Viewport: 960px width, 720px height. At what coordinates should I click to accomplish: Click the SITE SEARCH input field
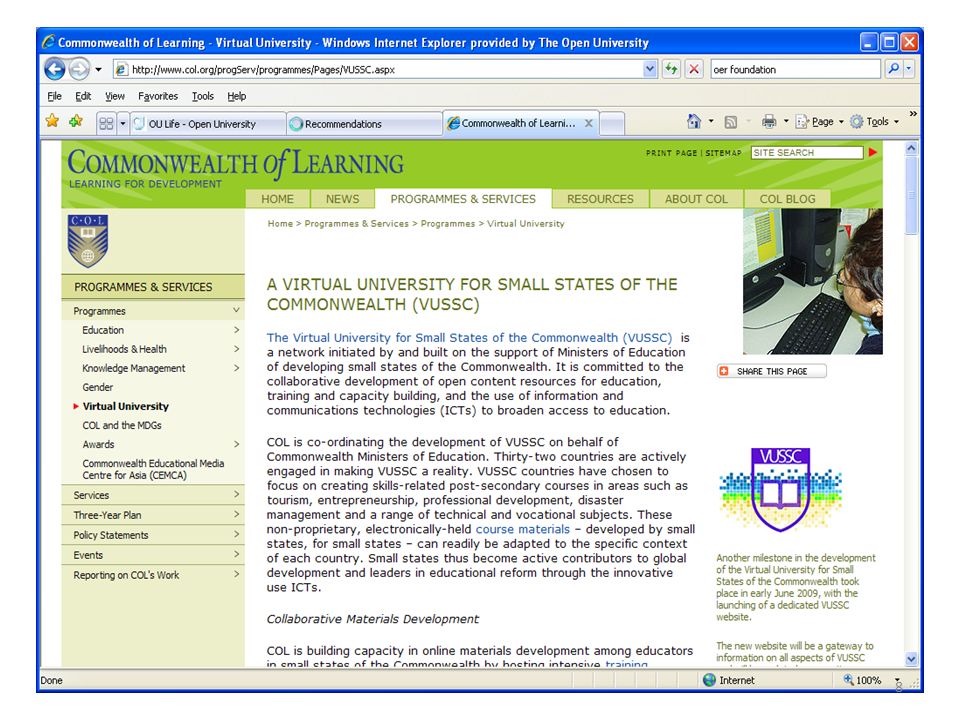click(x=806, y=152)
